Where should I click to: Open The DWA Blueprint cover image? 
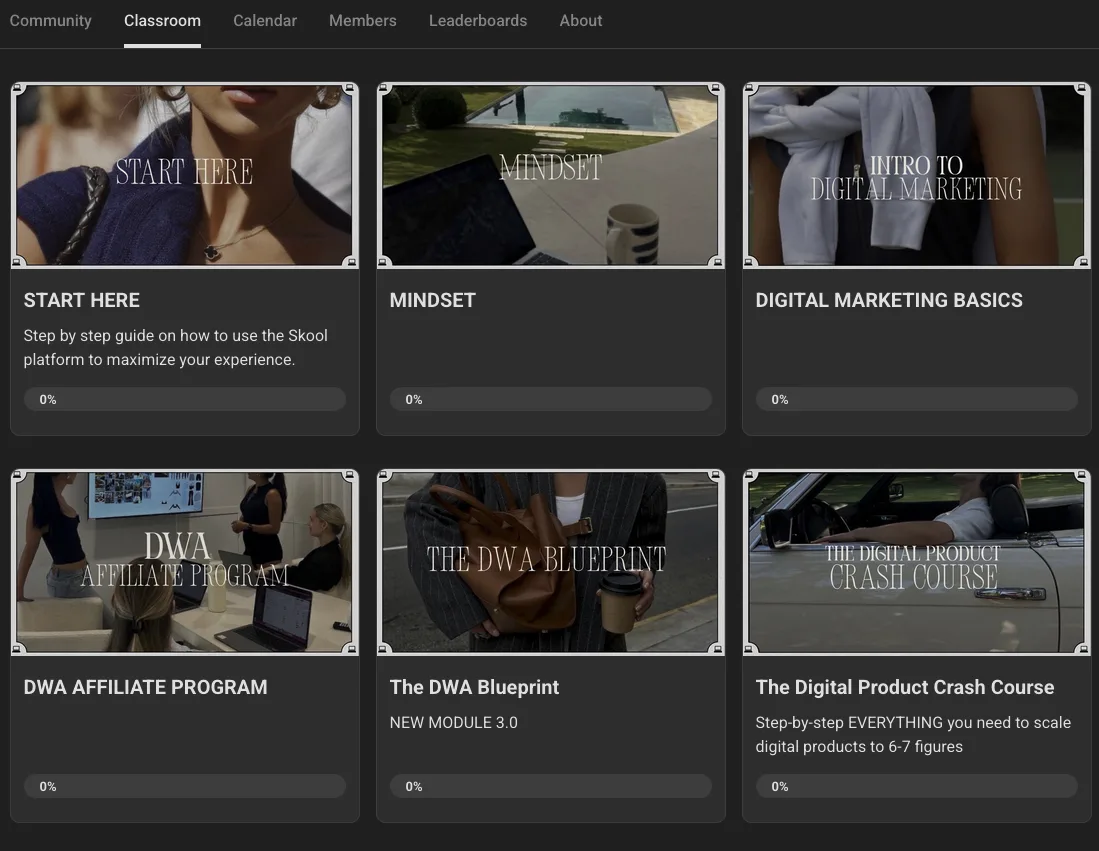[x=551, y=562]
